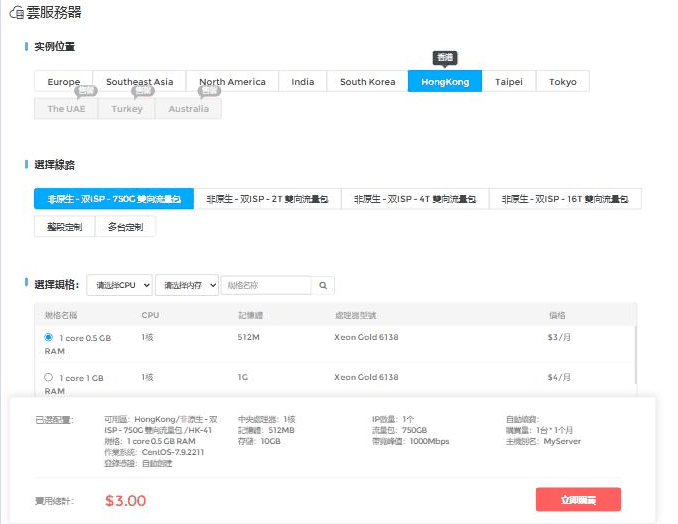
Task: Click the disabled The UAE location
Action: tap(66, 109)
